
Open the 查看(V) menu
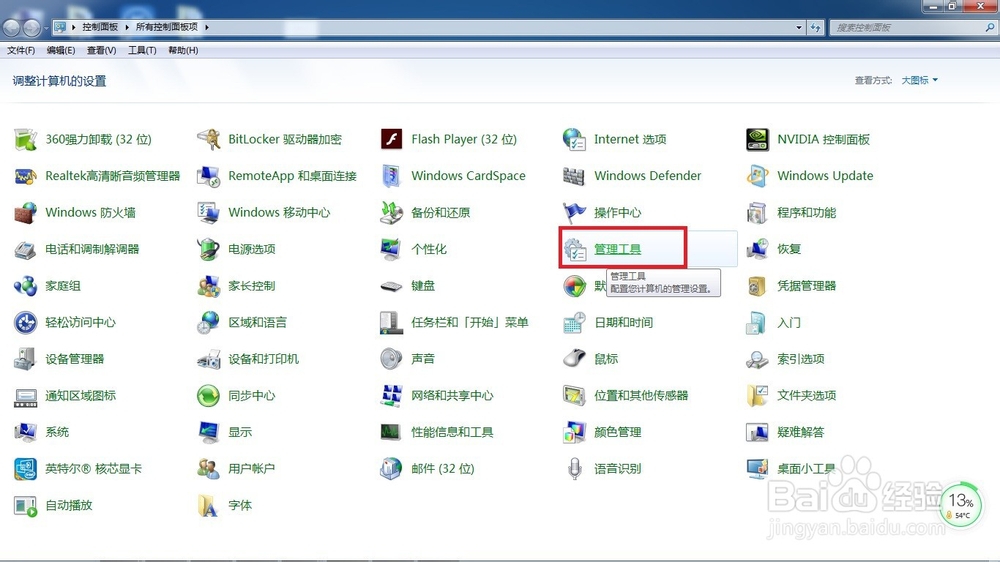101,50
